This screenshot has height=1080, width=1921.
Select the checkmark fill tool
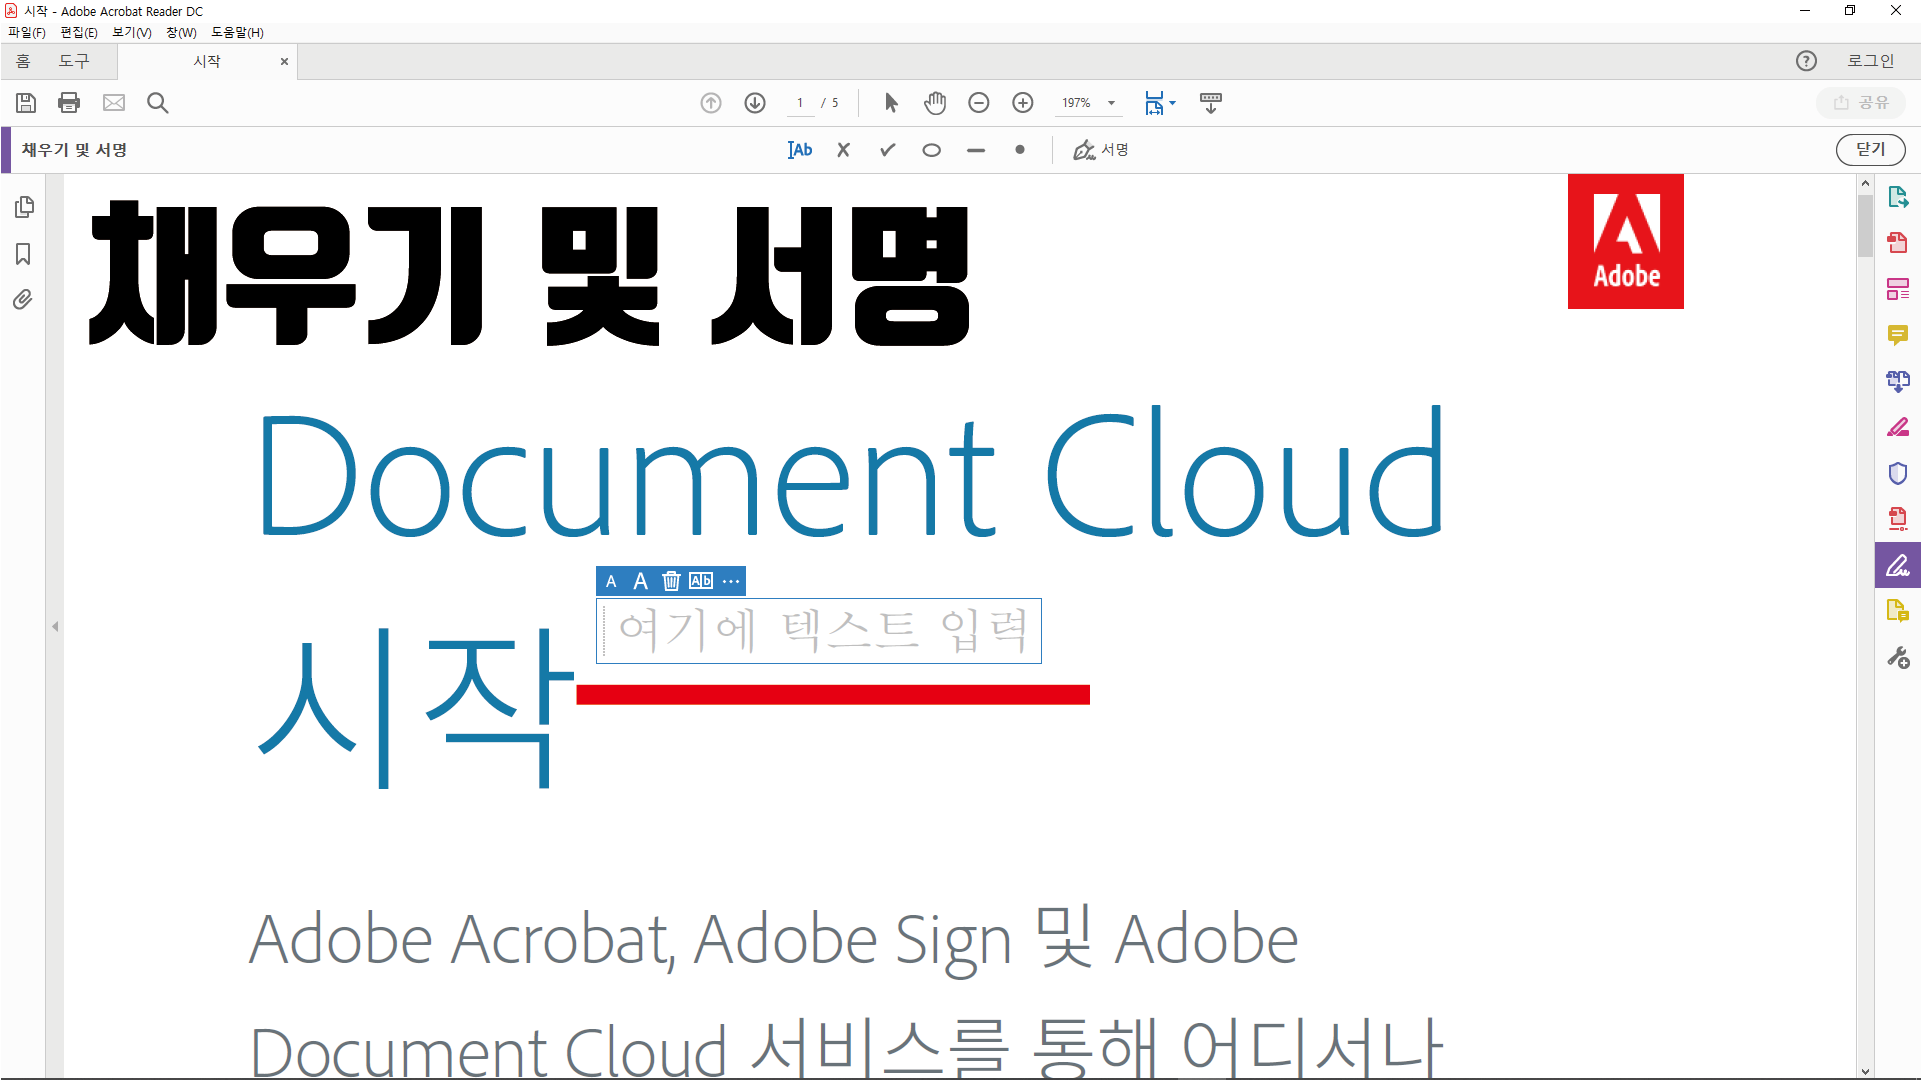point(887,150)
